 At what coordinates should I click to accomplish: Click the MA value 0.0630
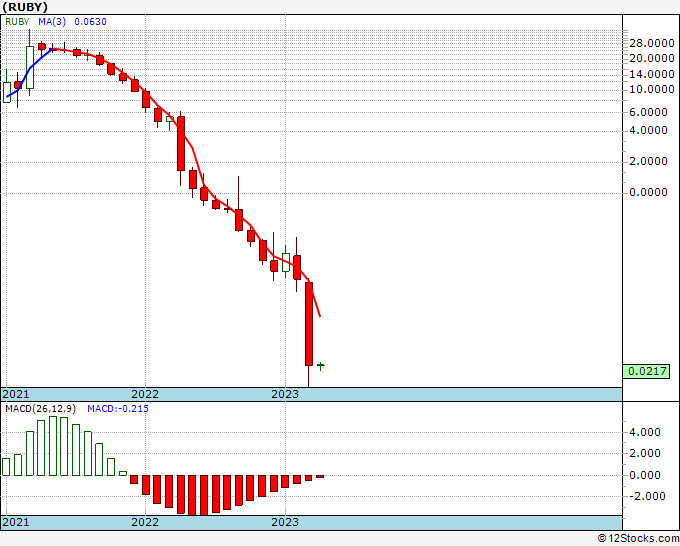(90, 22)
